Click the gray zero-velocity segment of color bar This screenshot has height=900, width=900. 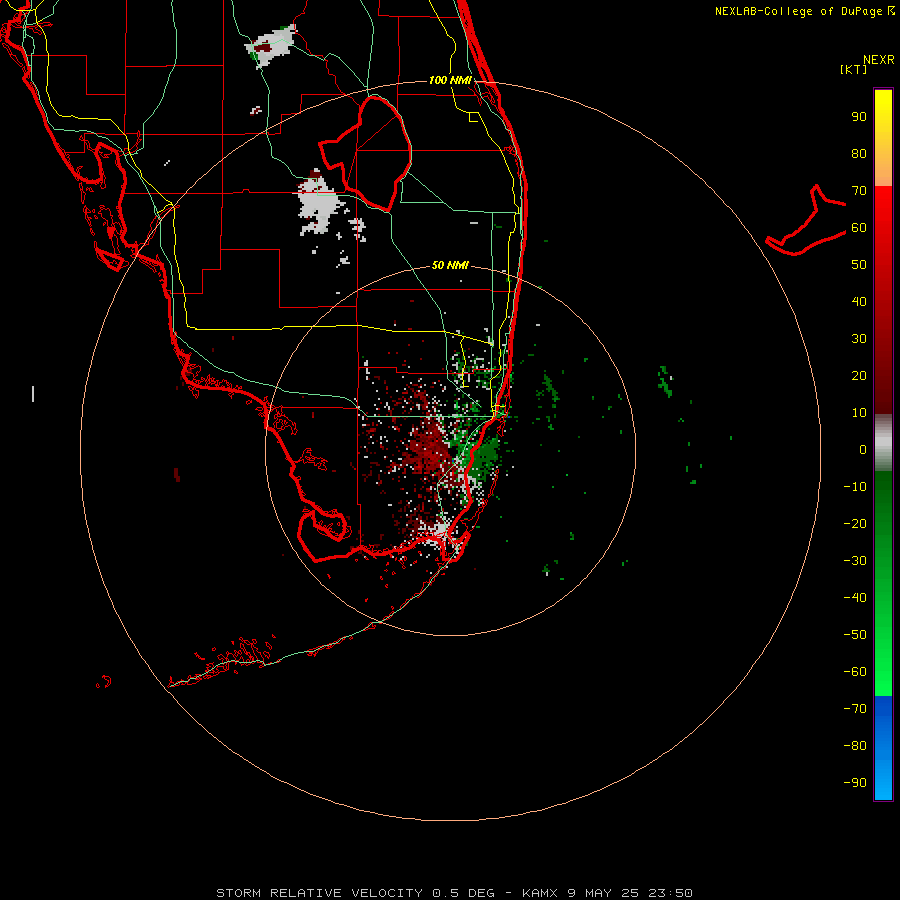click(883, 443)
